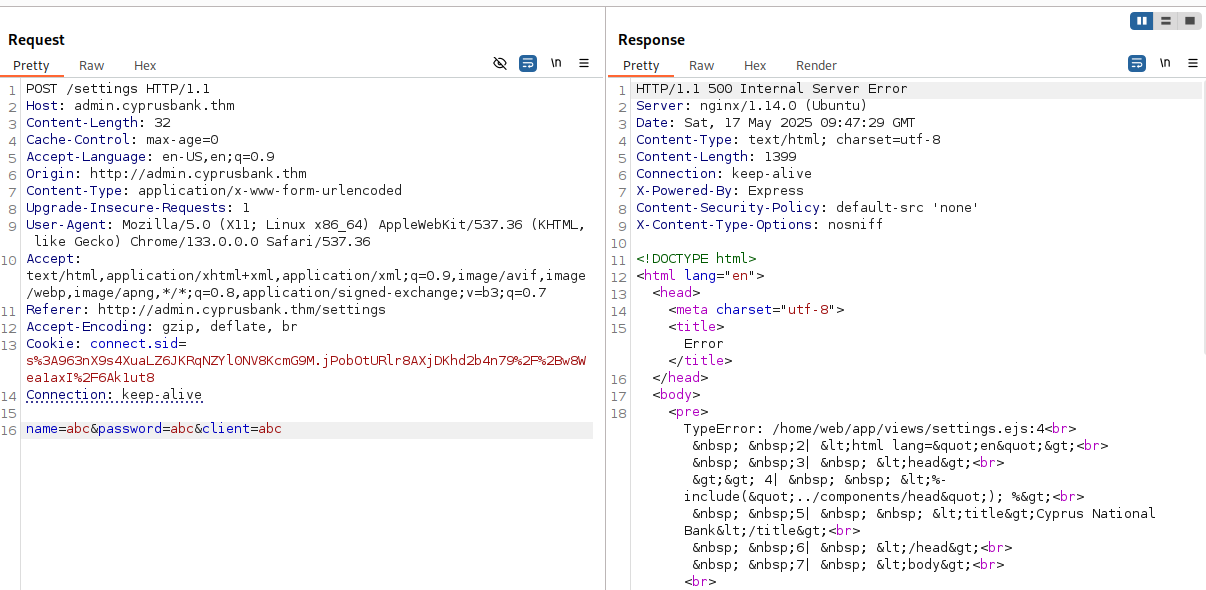
Task: Click the Date response header line
Action: (776, 123)
